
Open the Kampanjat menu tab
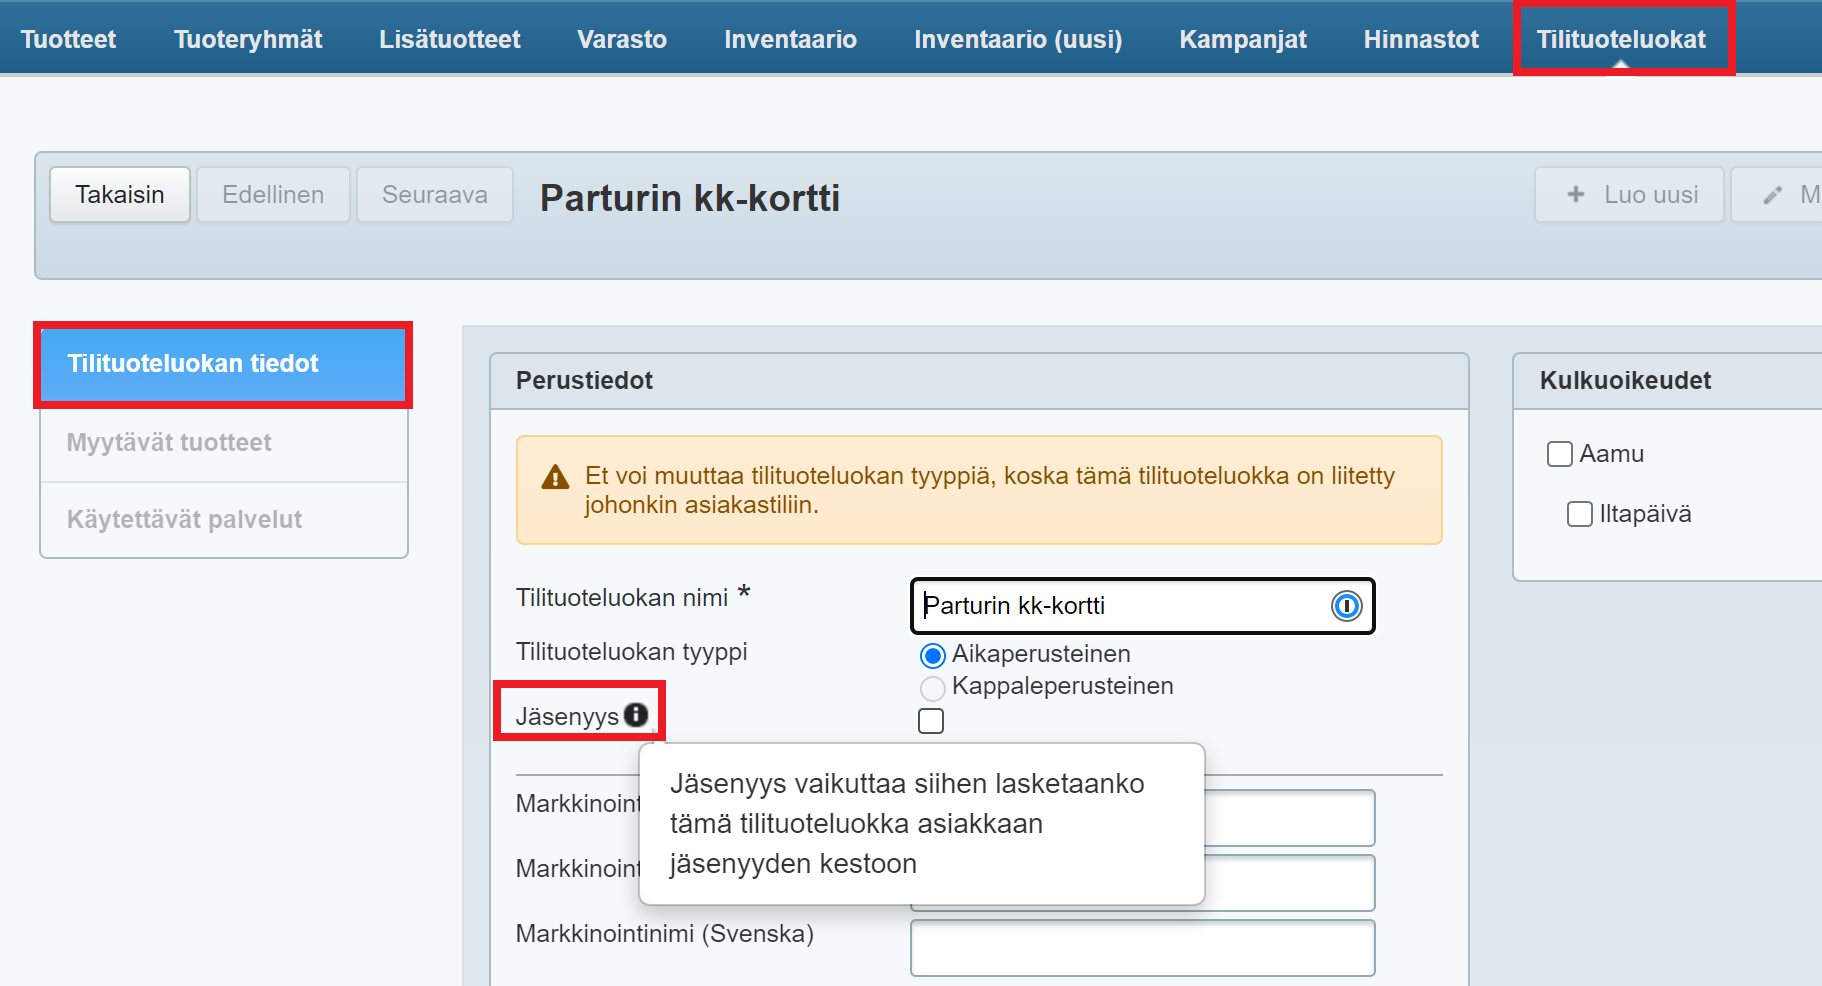[1243, 39]
